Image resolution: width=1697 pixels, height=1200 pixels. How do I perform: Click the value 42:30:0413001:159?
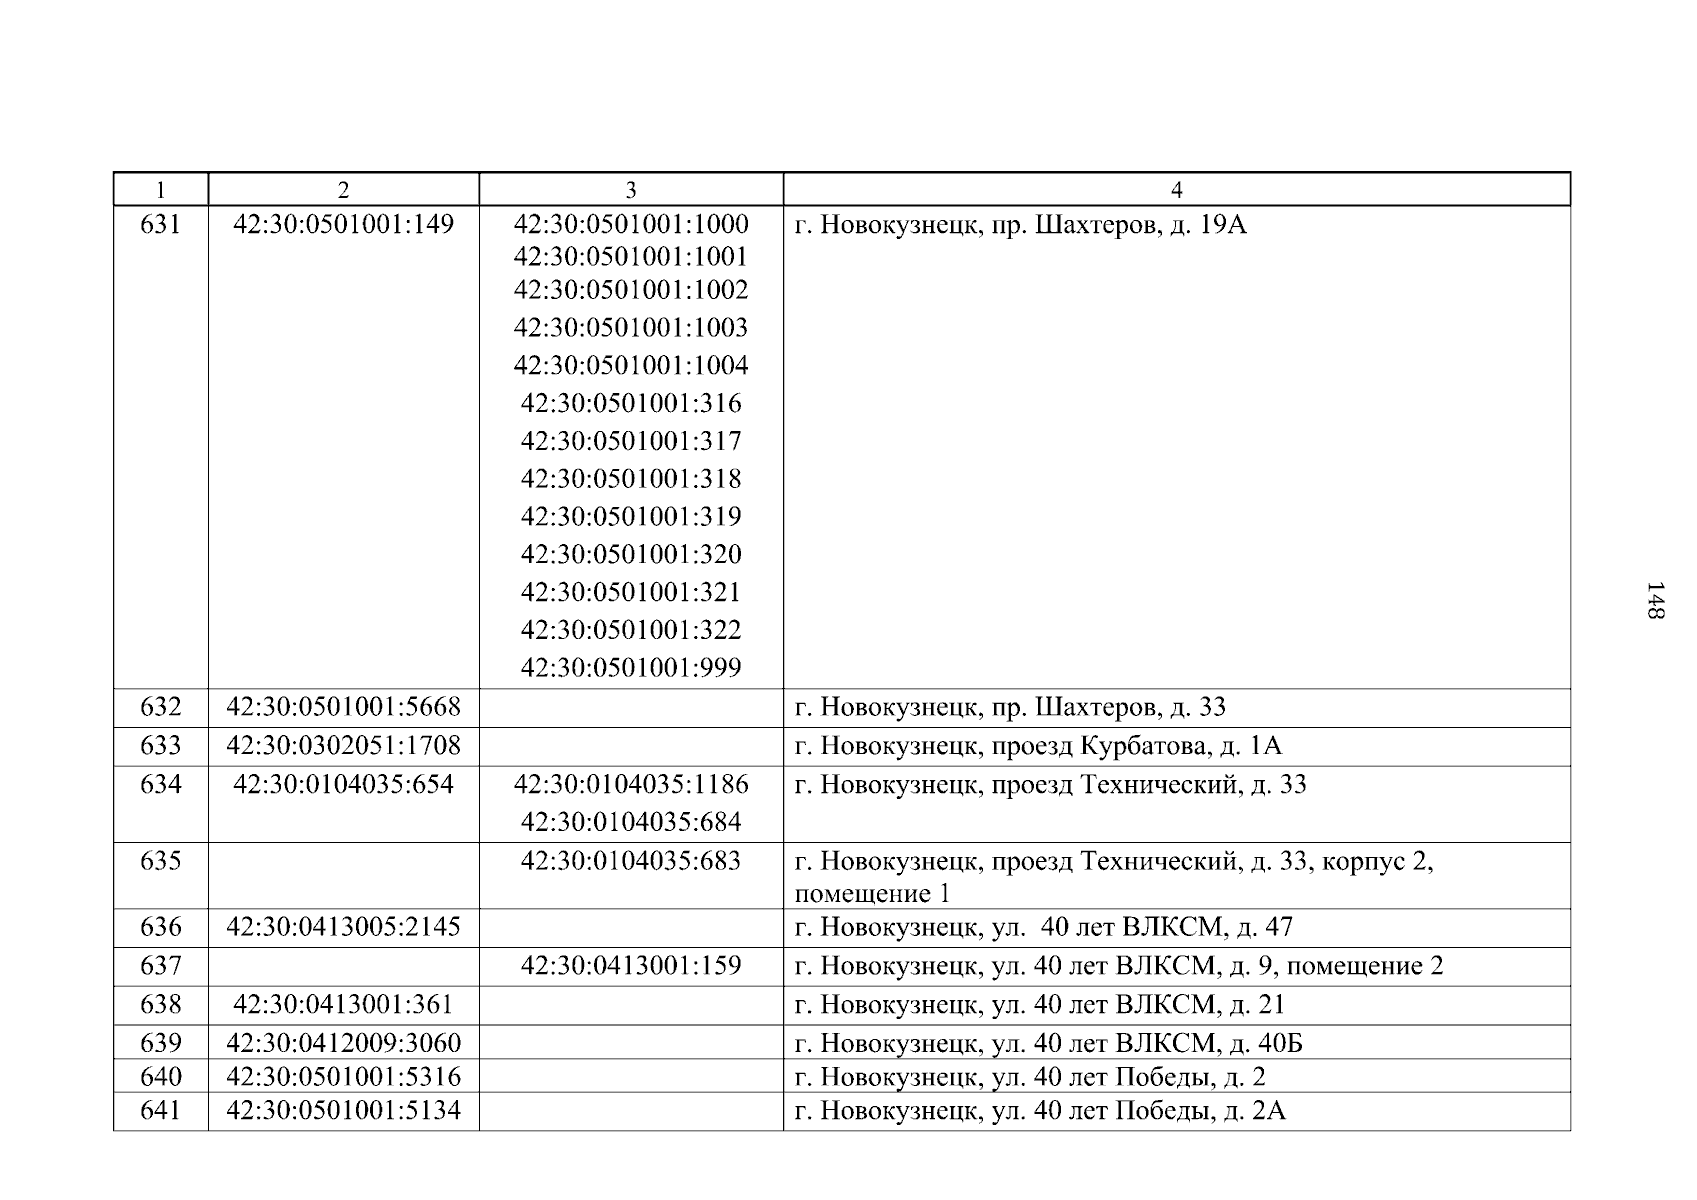pos(631,966)
